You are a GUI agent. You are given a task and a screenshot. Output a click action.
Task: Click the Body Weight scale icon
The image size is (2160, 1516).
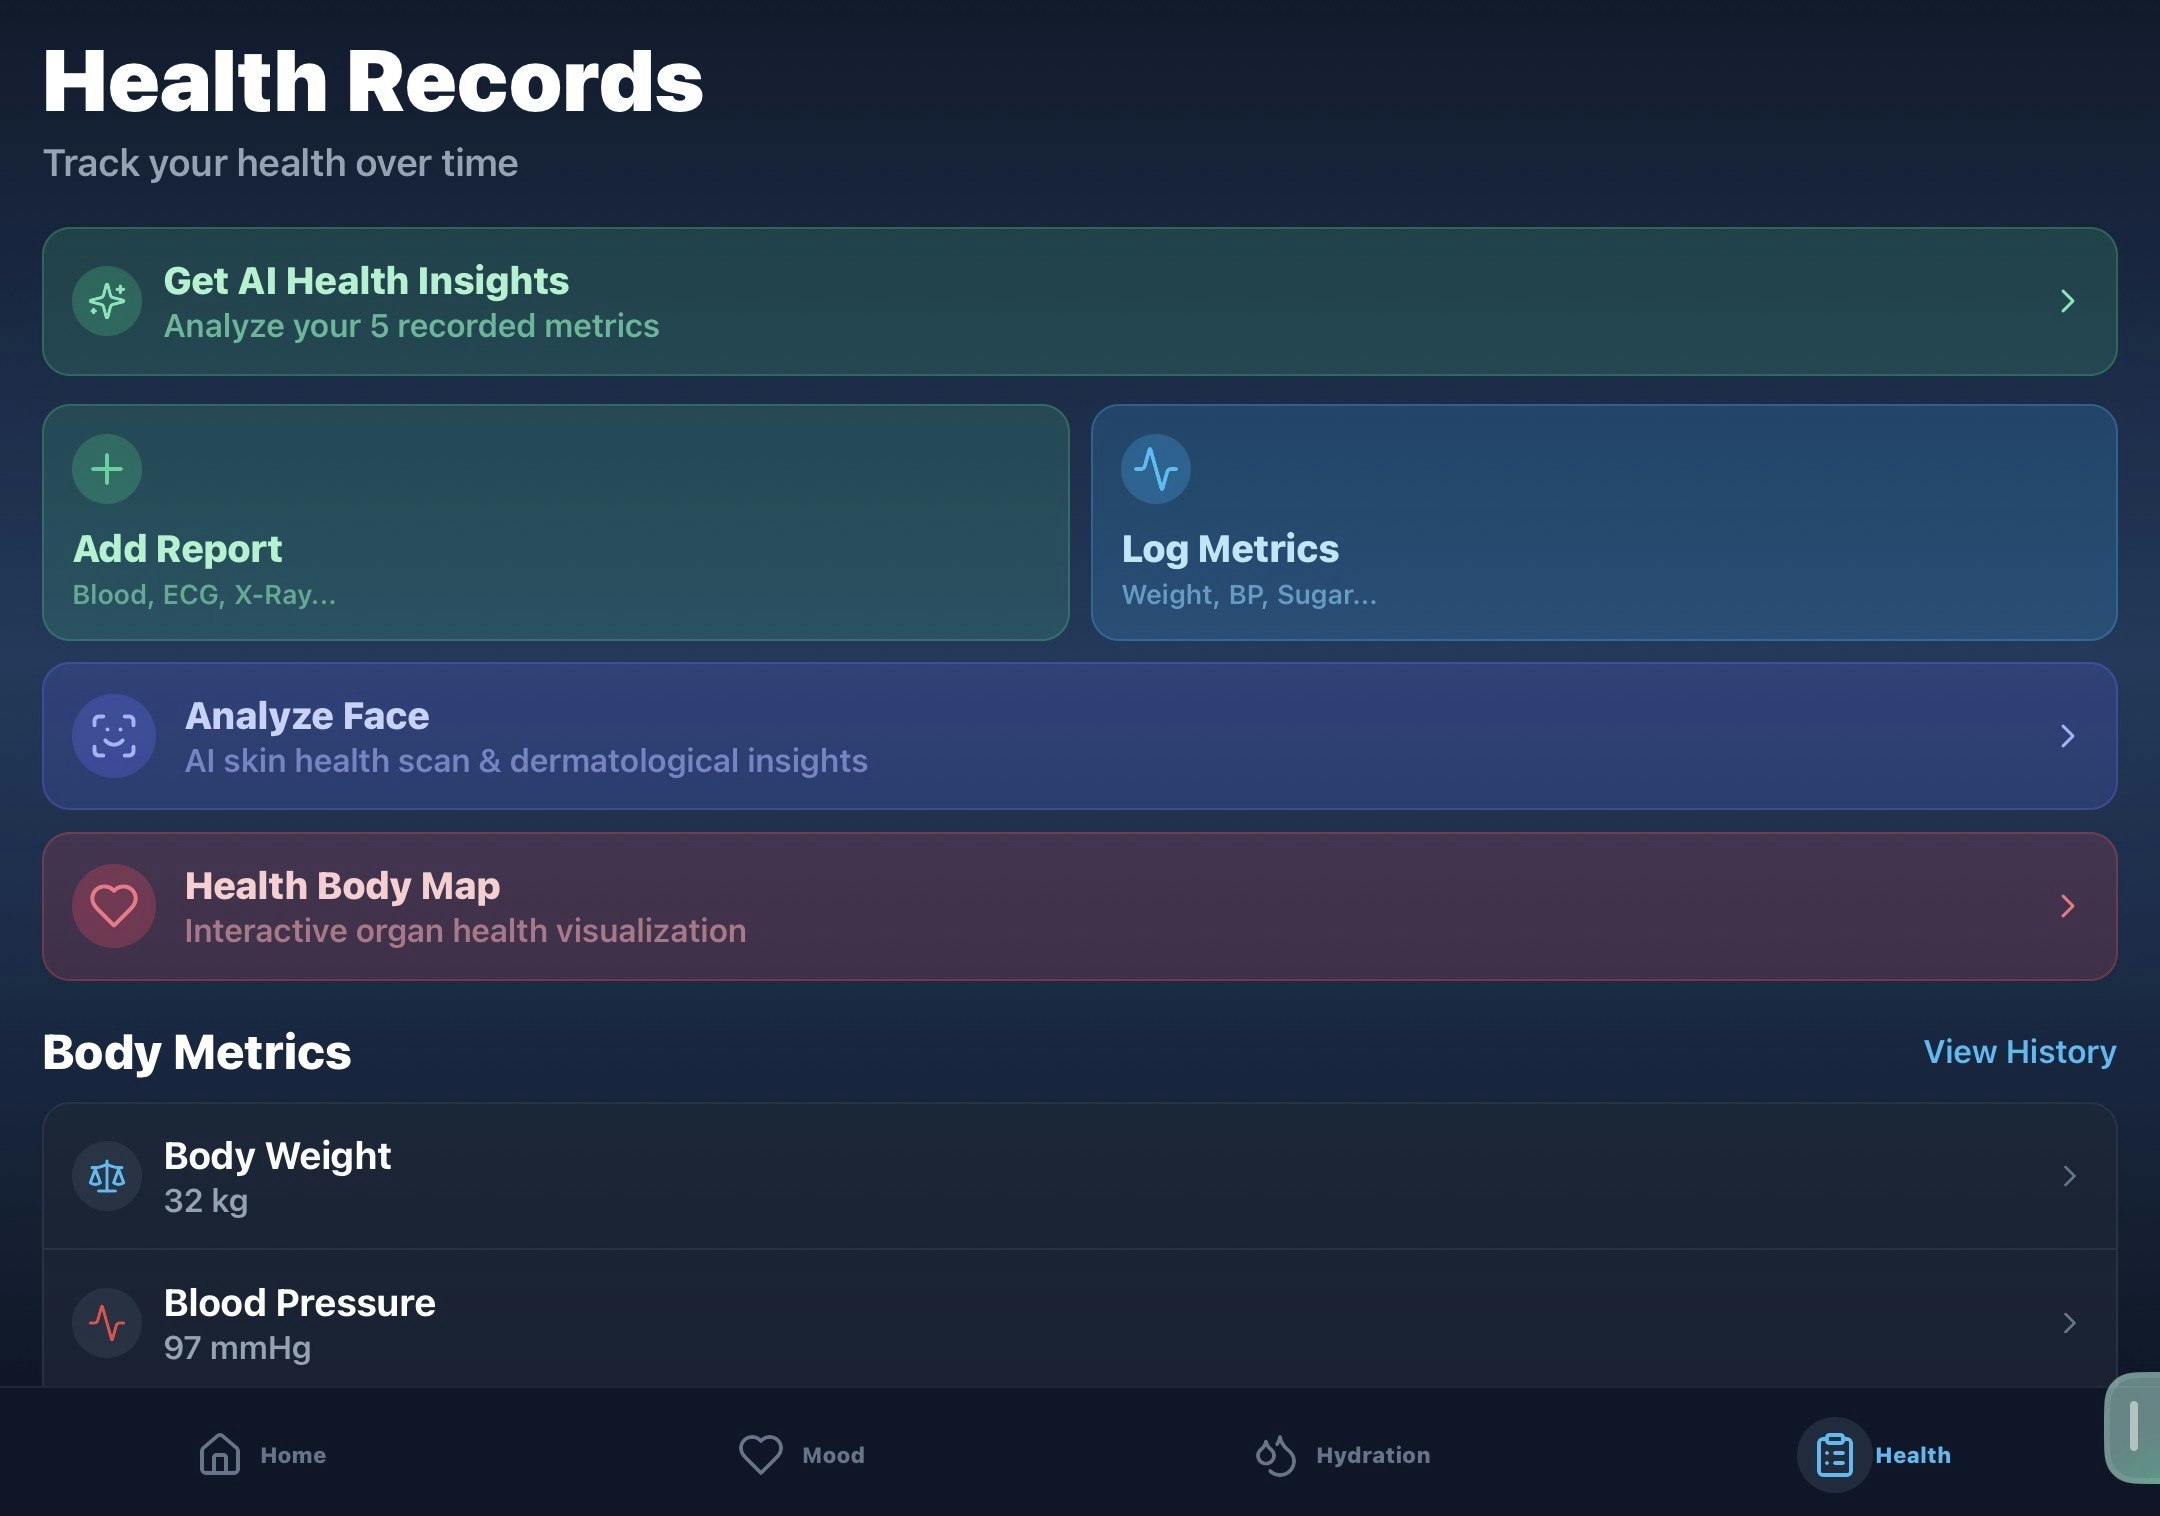(x=107, y=1176)
